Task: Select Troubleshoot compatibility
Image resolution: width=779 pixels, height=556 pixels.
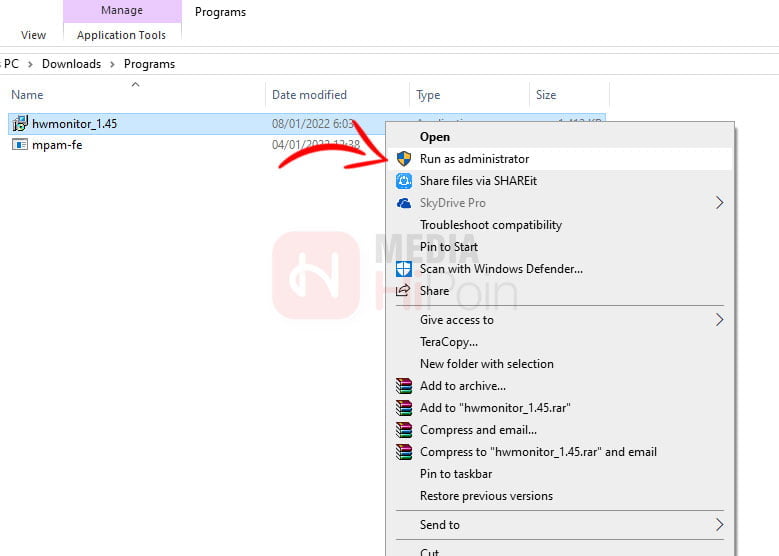Action: [560, 225]
